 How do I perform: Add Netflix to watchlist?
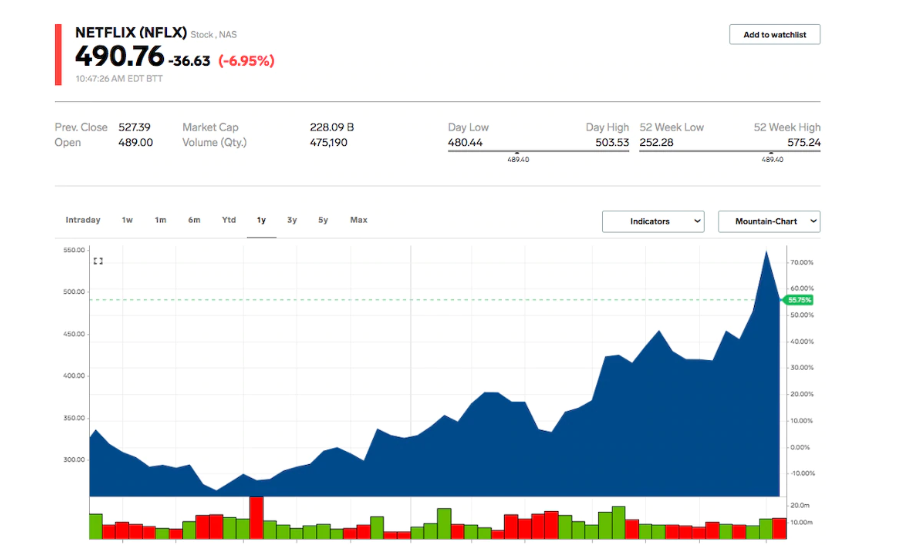tap(774, 35)
